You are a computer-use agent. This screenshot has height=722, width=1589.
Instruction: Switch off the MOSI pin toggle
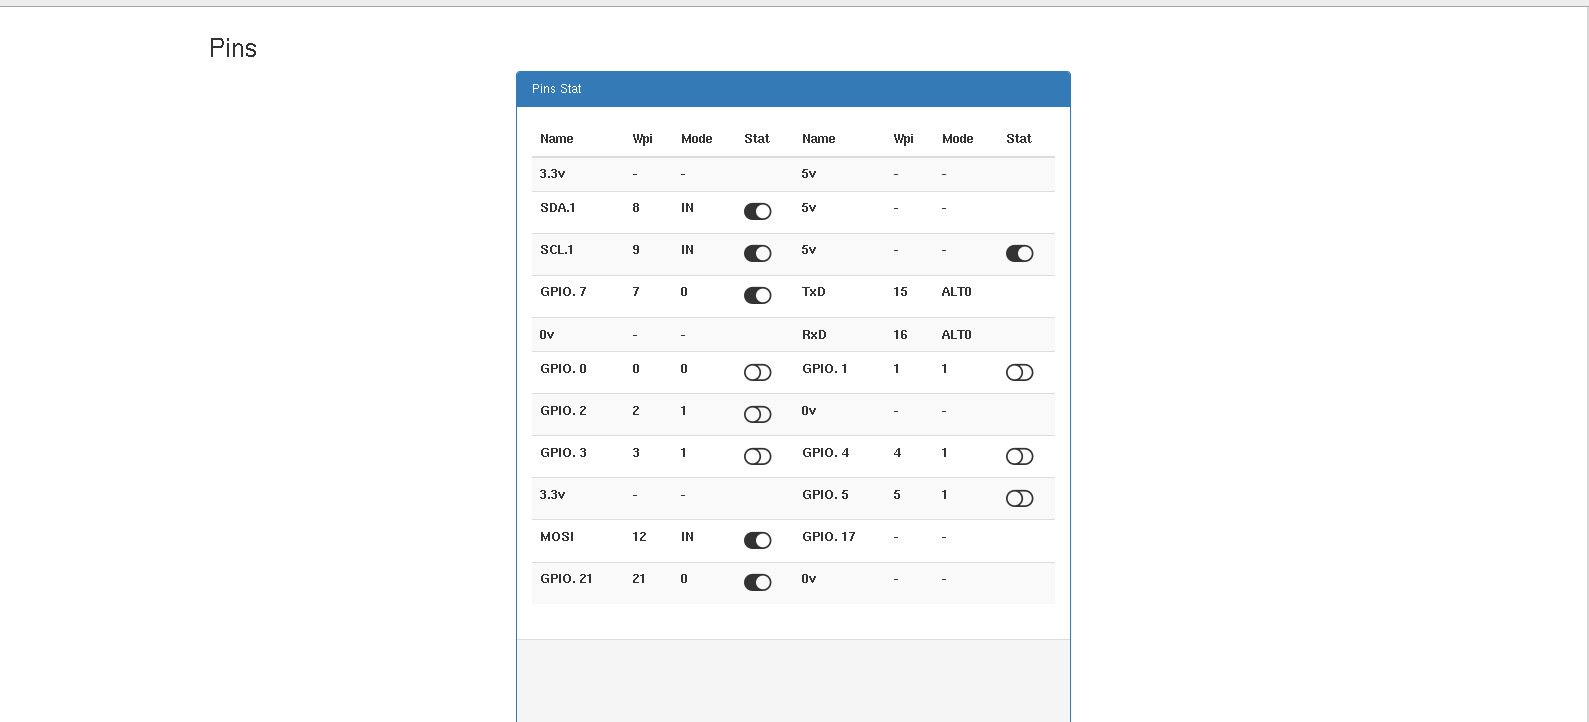(757, 540)
